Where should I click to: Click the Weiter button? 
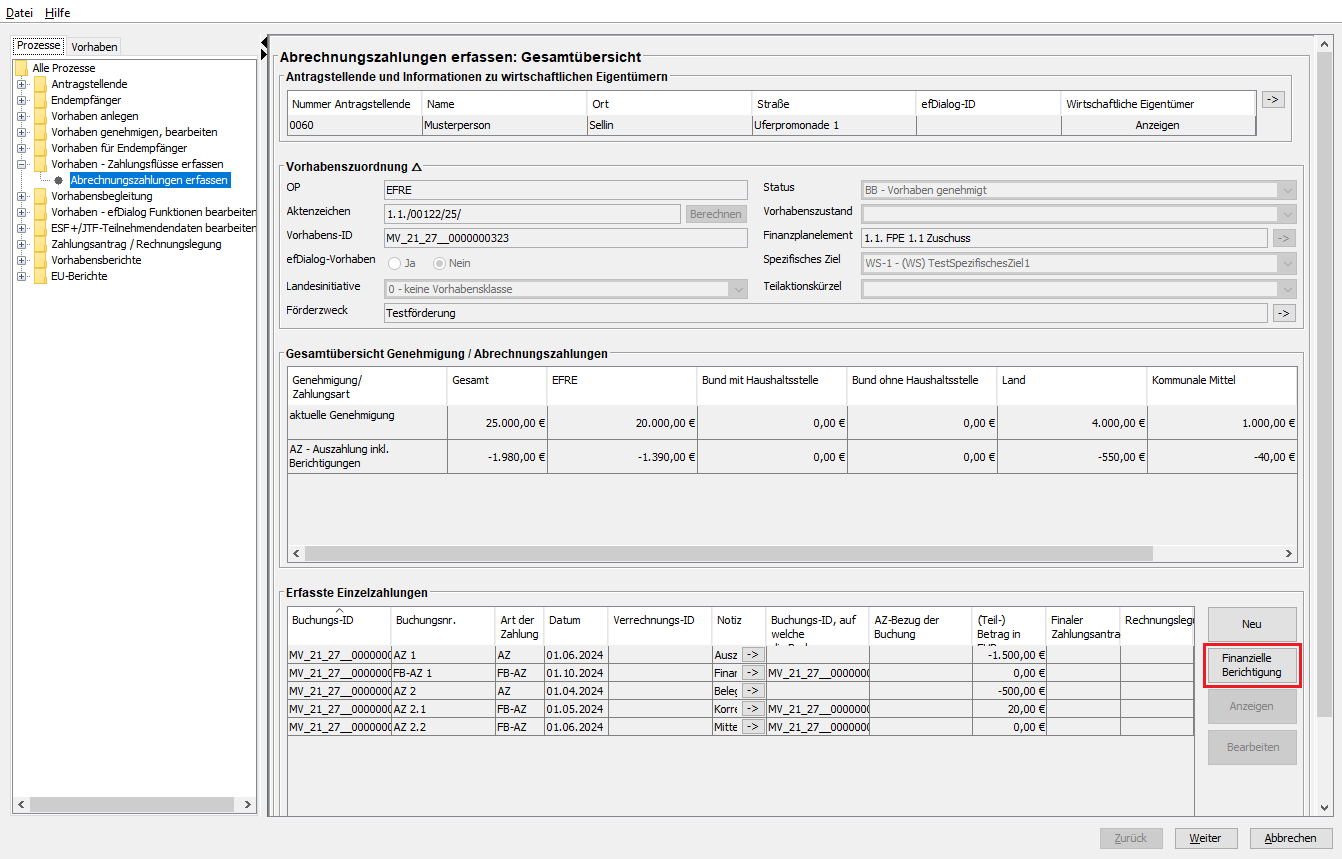[x=1205, y=838]
